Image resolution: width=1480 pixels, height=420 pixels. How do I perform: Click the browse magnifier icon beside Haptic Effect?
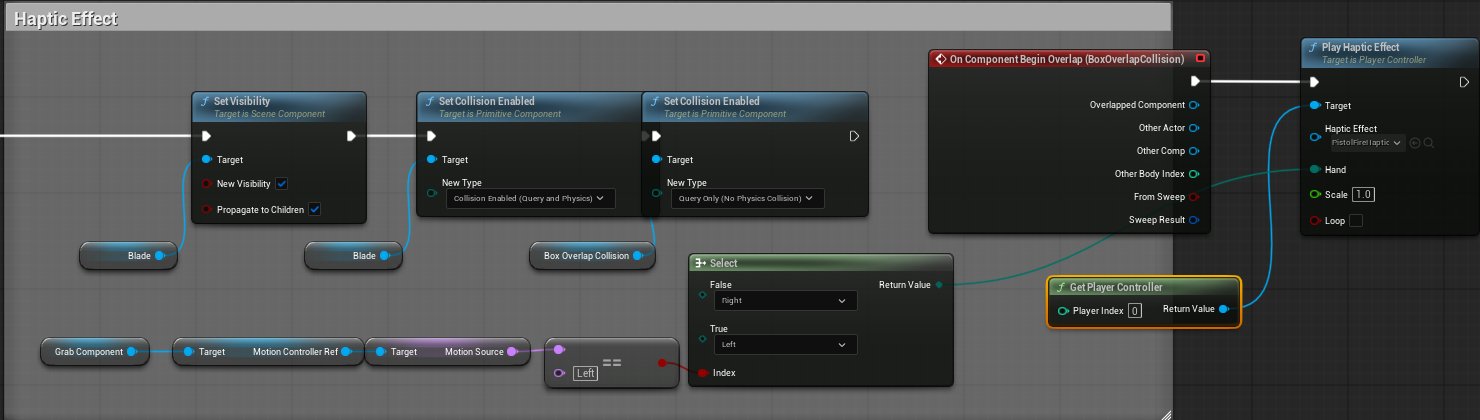coord(1429,143)
